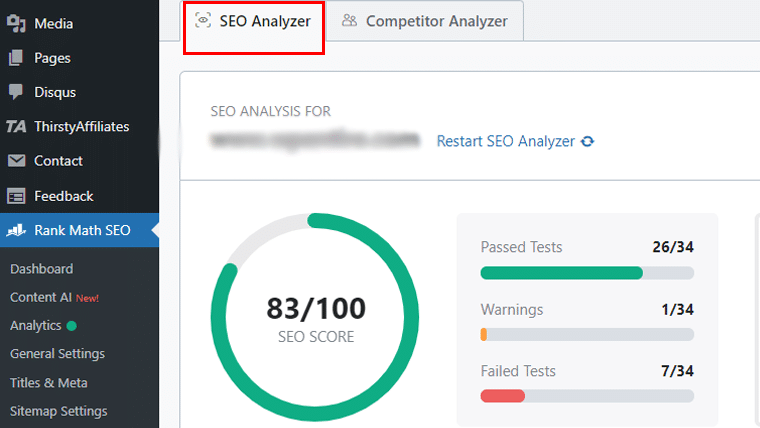
Task: Click the green Analytics status dot
Action: pyautogui.click(x=72, y=326)
